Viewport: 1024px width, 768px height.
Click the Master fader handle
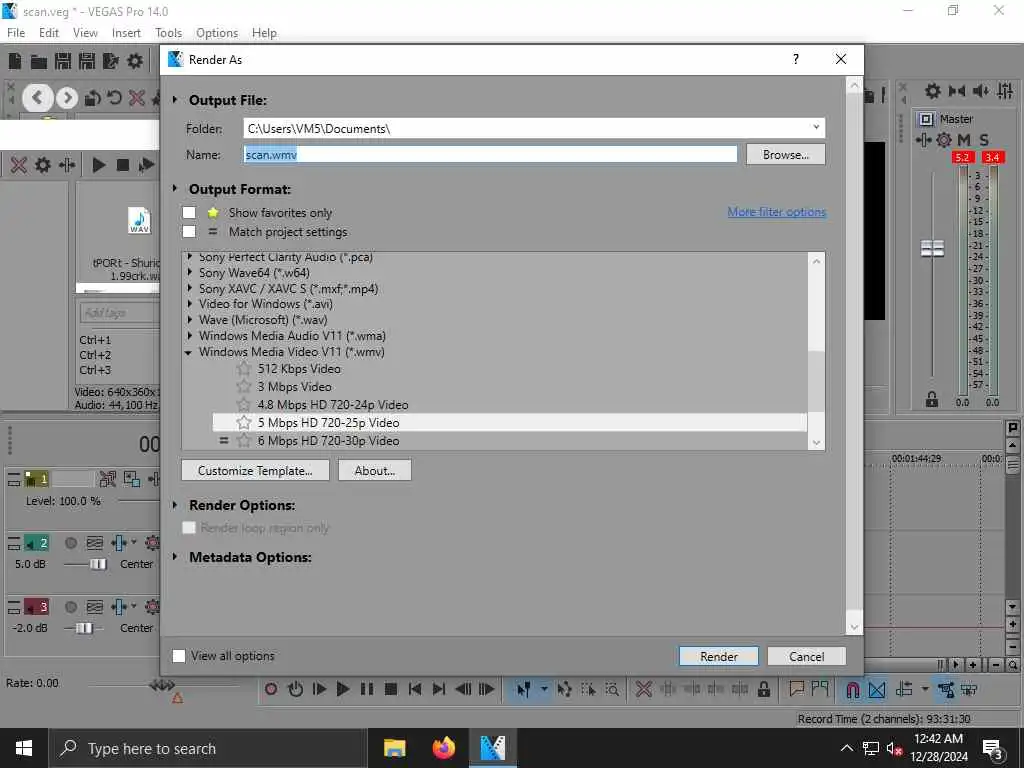932,248
